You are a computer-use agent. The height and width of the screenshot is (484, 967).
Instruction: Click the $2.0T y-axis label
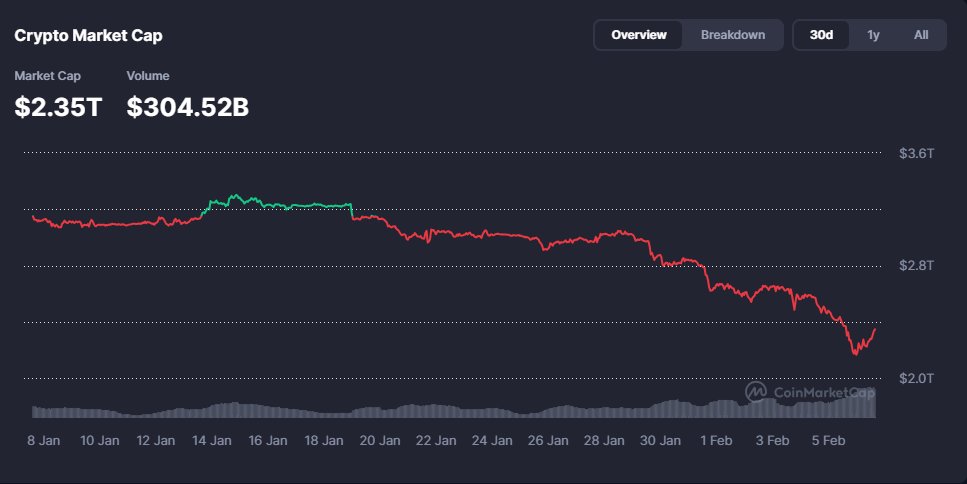pyautogui.click(x=916, y=378)
